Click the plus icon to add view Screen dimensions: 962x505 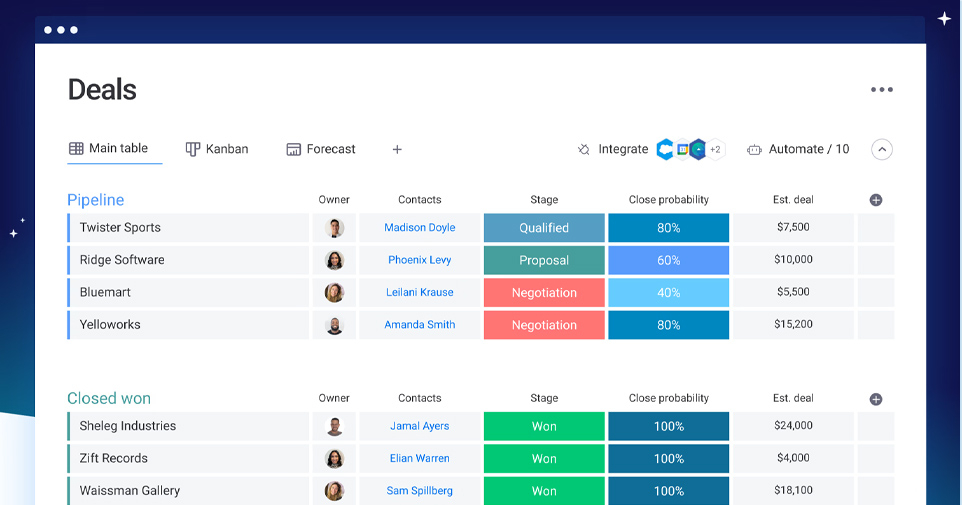tap(397, 150)
